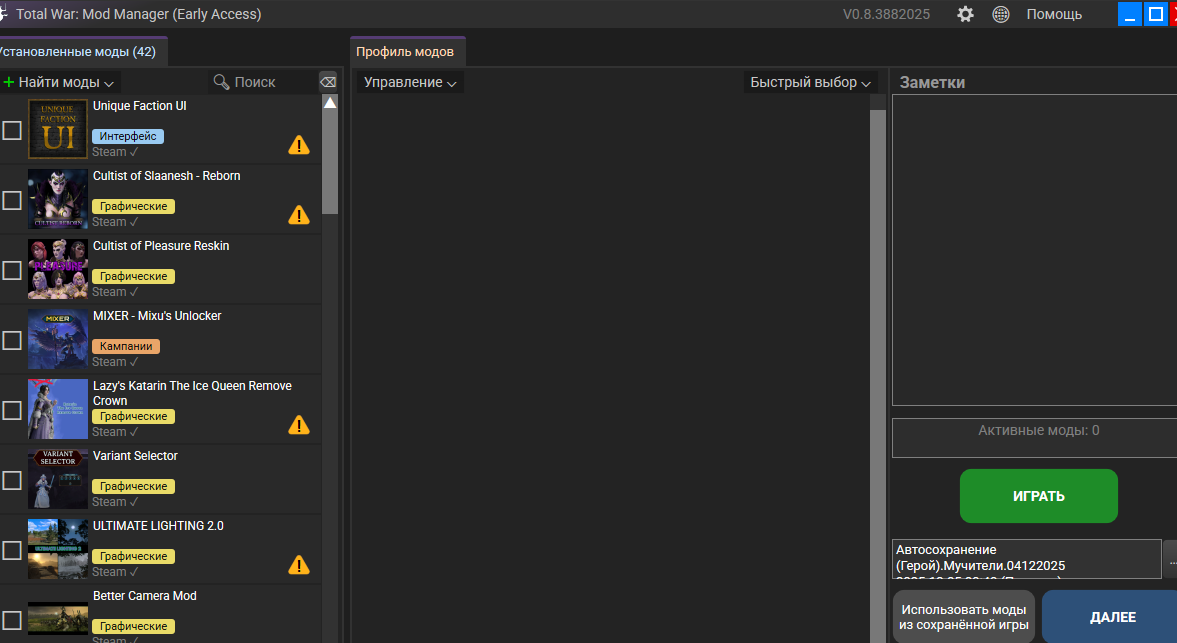Screen dimensions: 1177x643
Task: Open the Быстрый выбор dropdown
Action: (810, 82)
